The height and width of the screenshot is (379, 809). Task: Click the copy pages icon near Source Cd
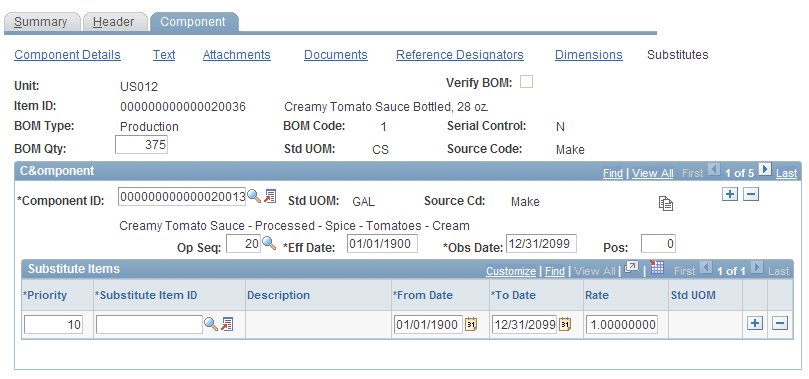pos(666,203)
